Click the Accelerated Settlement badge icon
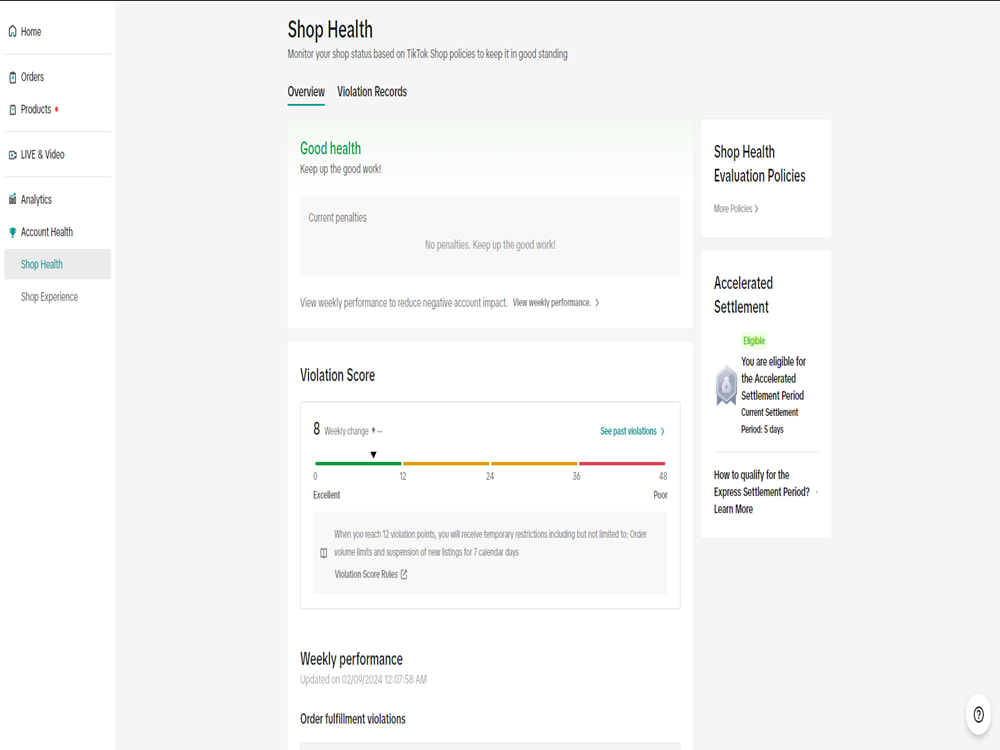 click(726, 385)
